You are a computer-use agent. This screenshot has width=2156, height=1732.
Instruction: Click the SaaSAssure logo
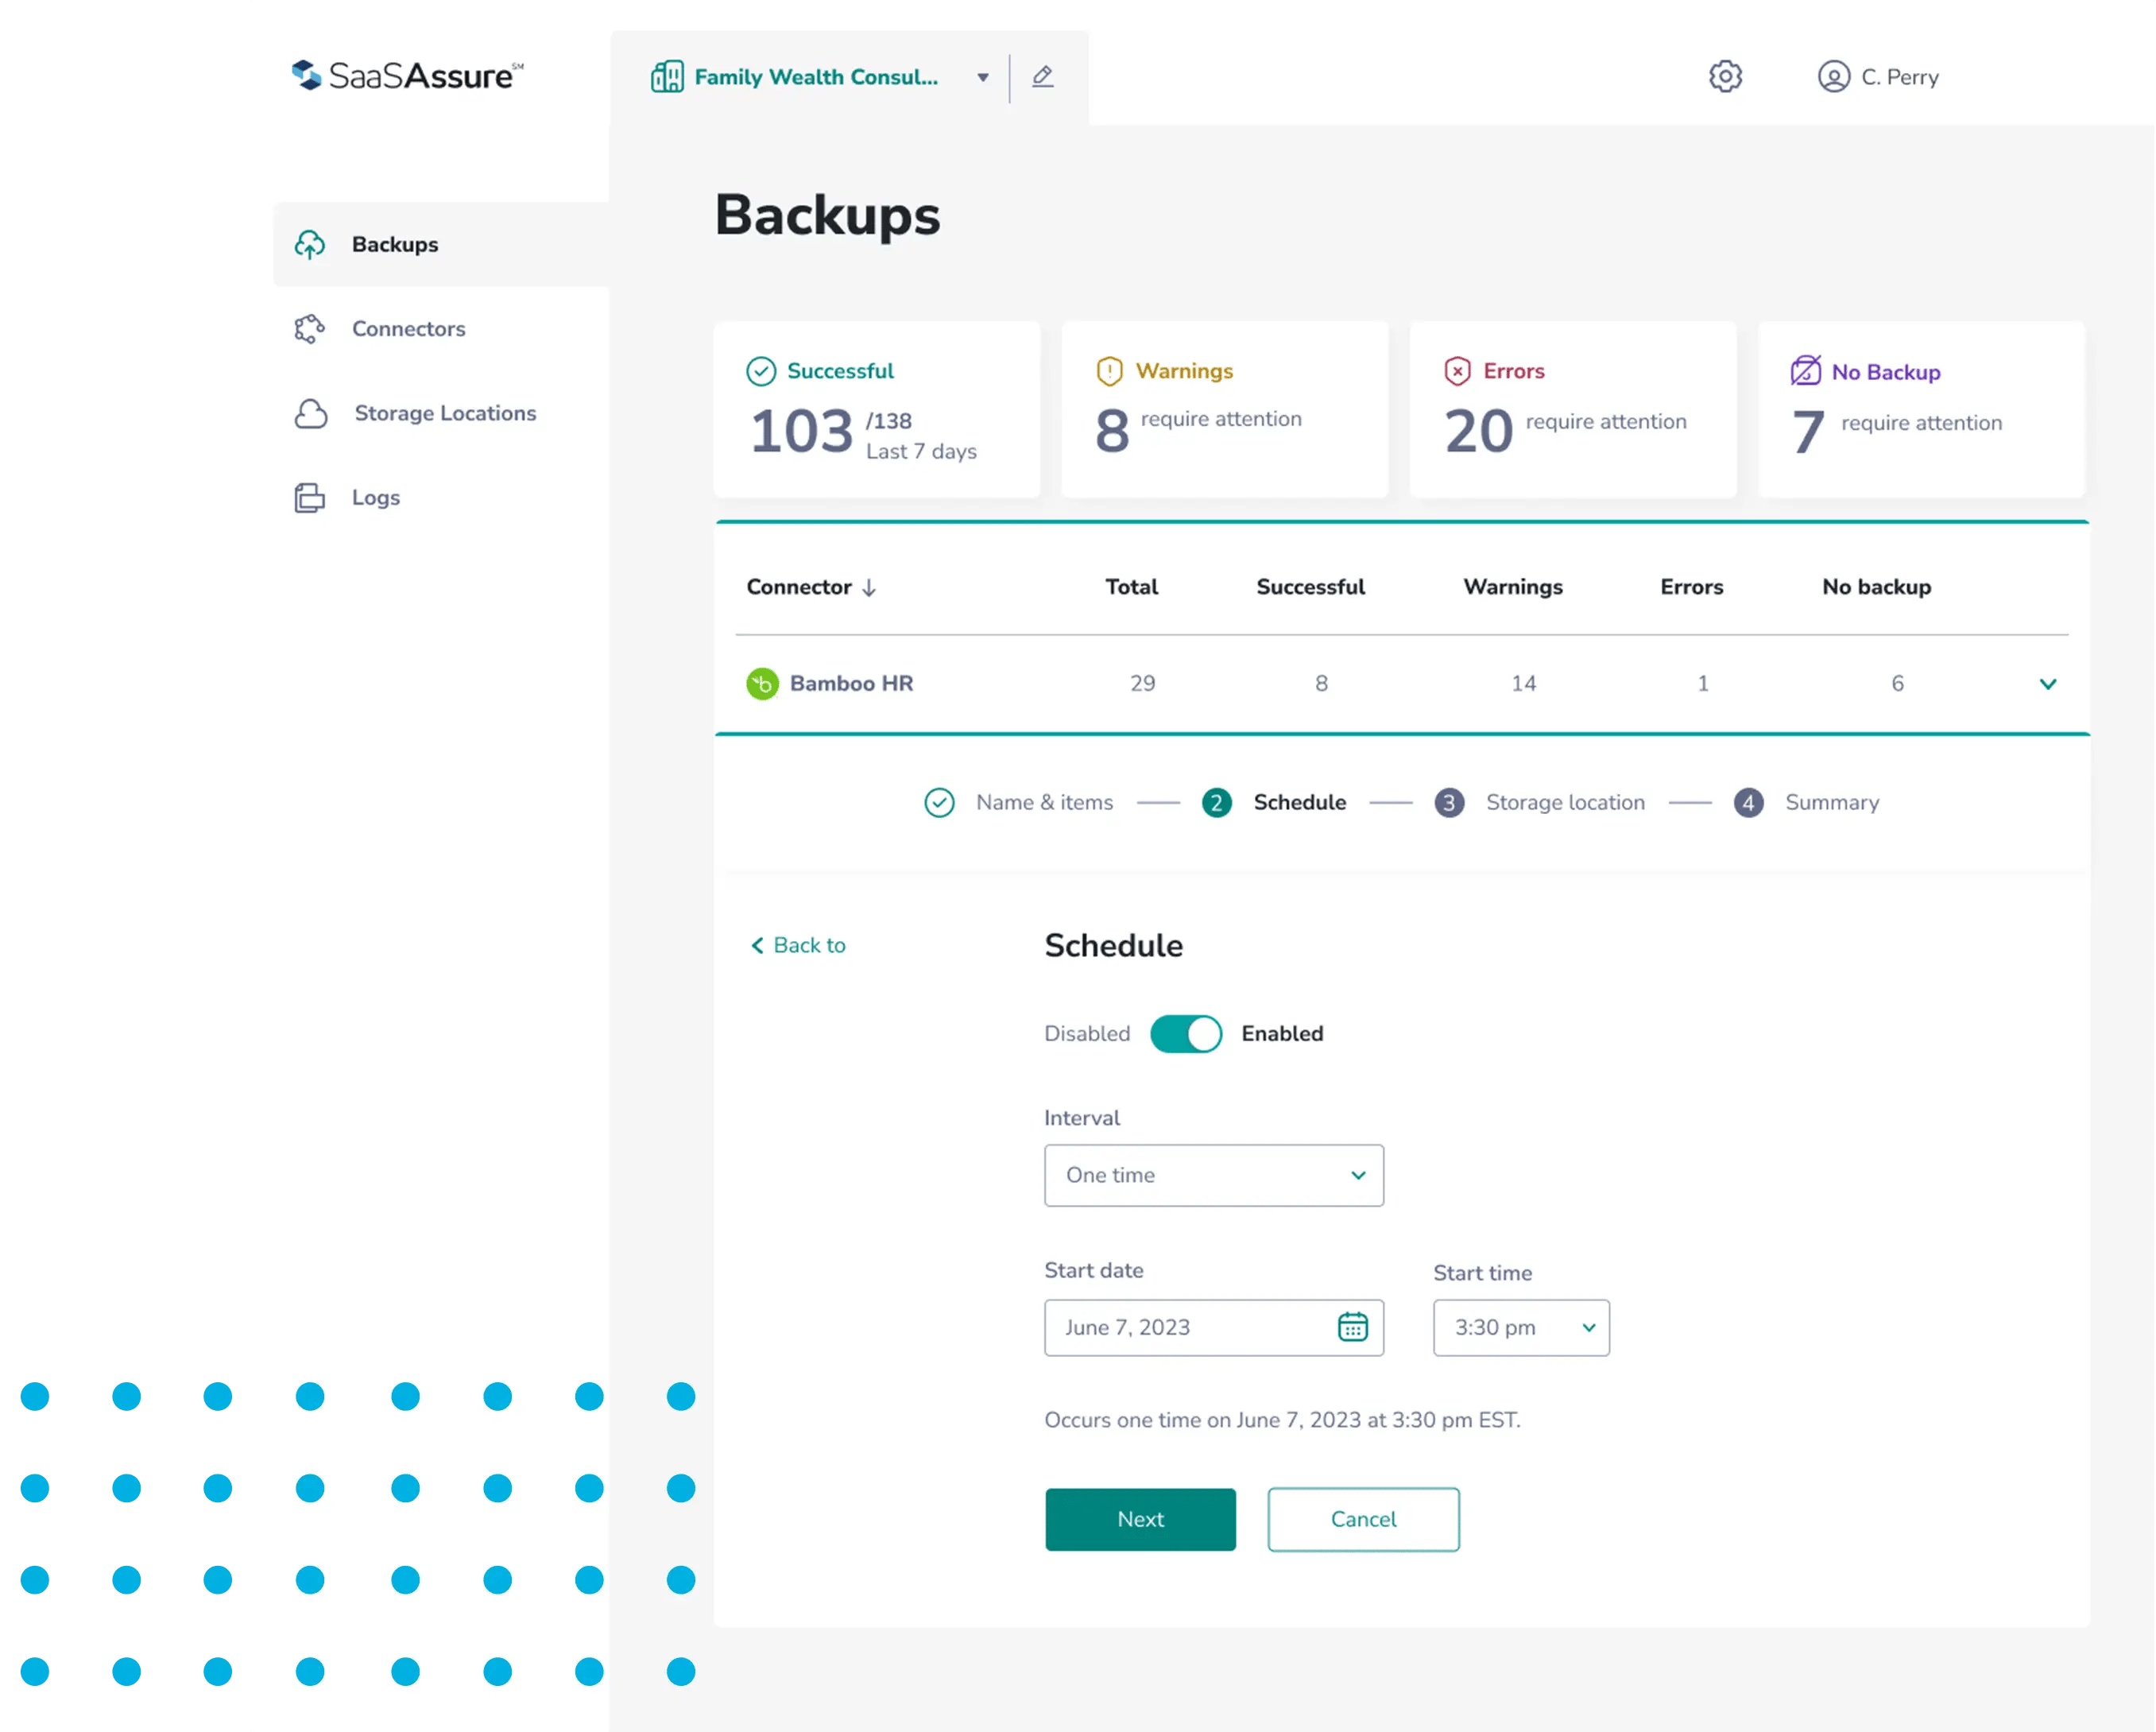(x=407, y=76)
